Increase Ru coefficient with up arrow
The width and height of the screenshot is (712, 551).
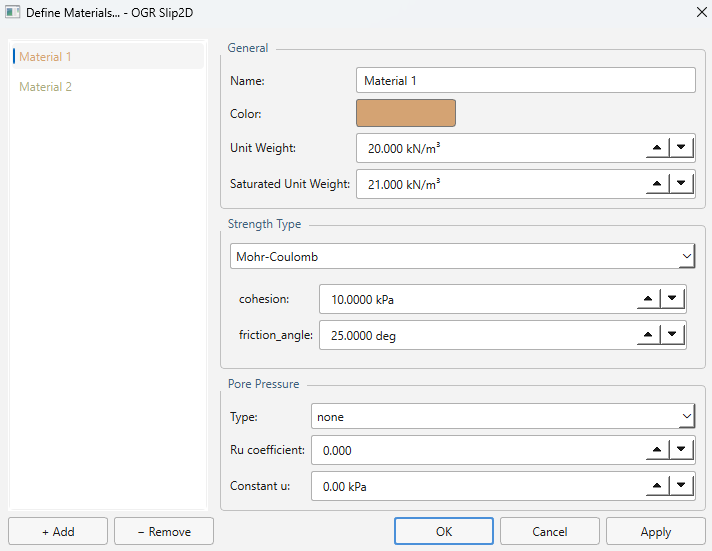click(657, 450)
